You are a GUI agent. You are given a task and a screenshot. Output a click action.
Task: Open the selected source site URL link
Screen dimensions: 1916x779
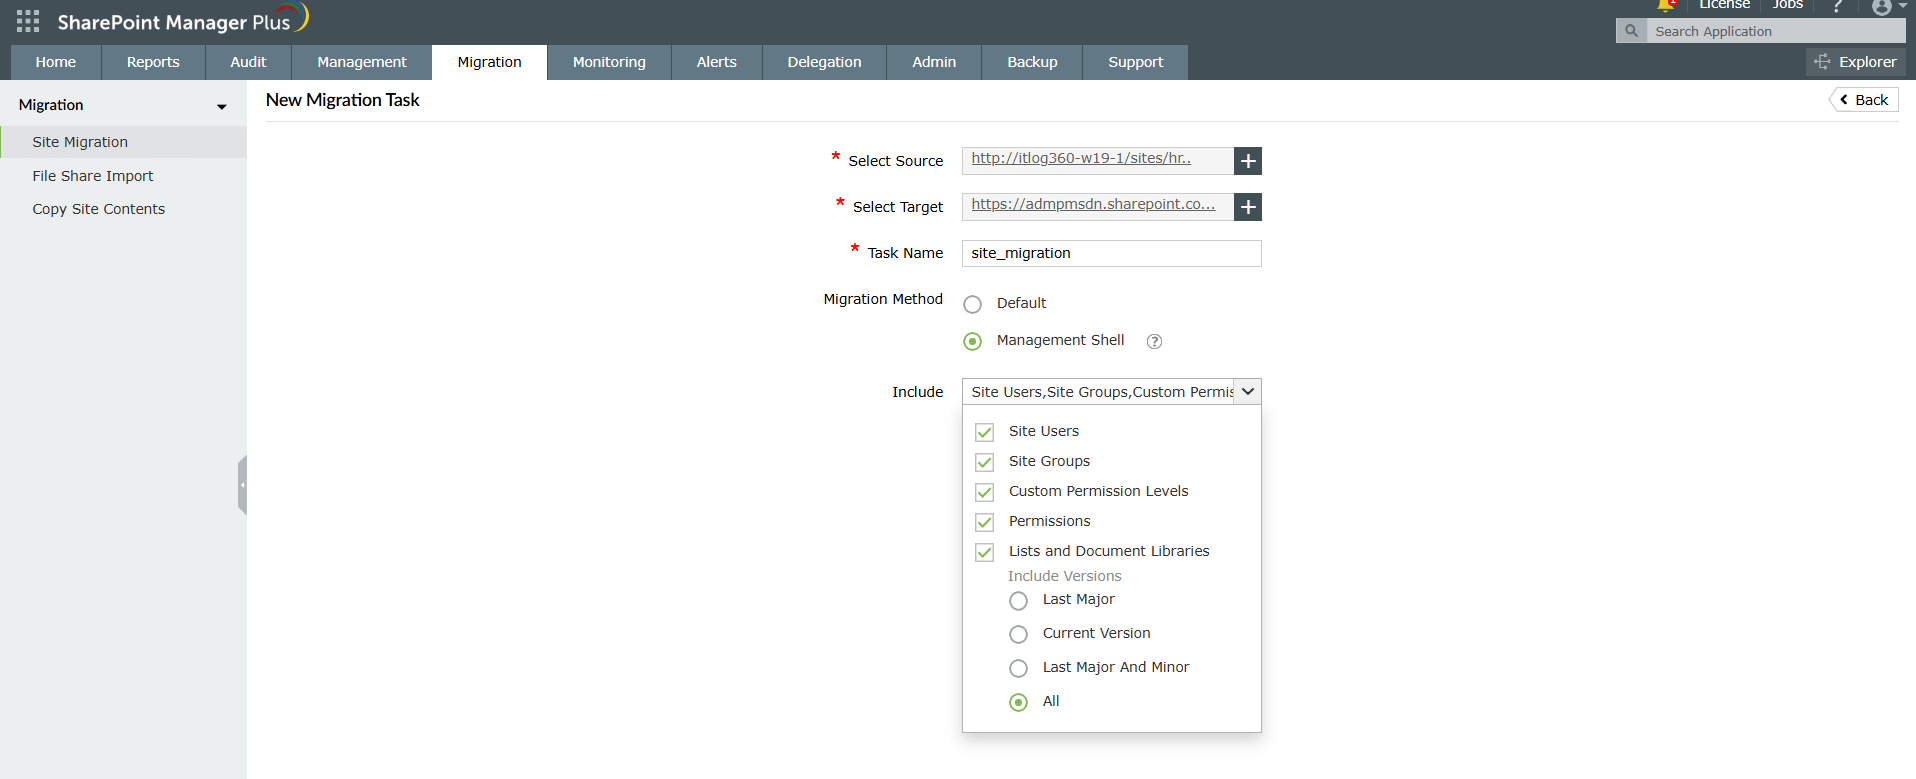(x=1081, y=158)
